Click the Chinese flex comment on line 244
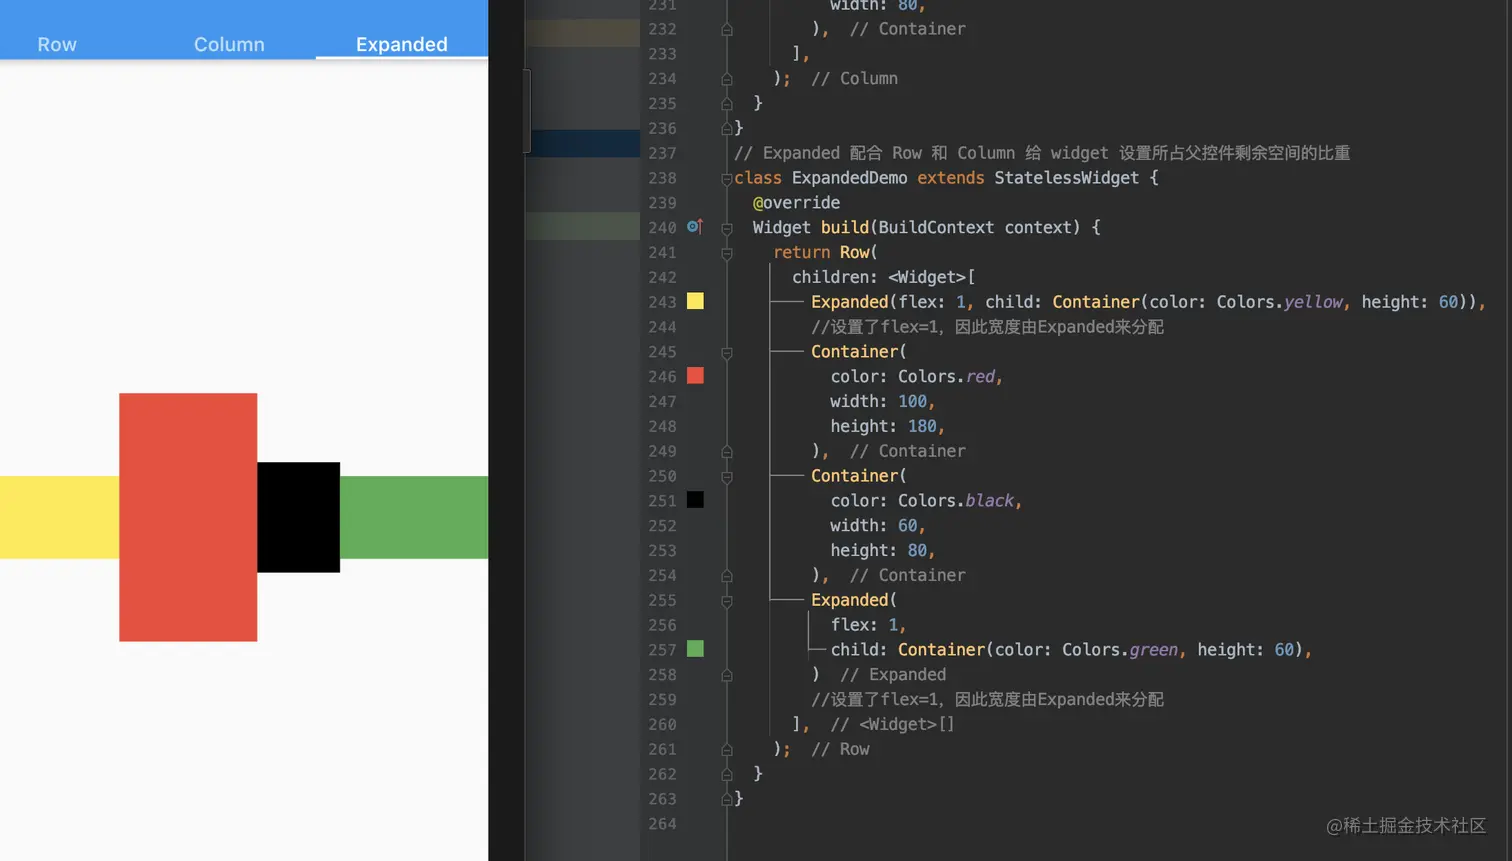This screenshot has width=1512, height=861. [x=987, y=327]
